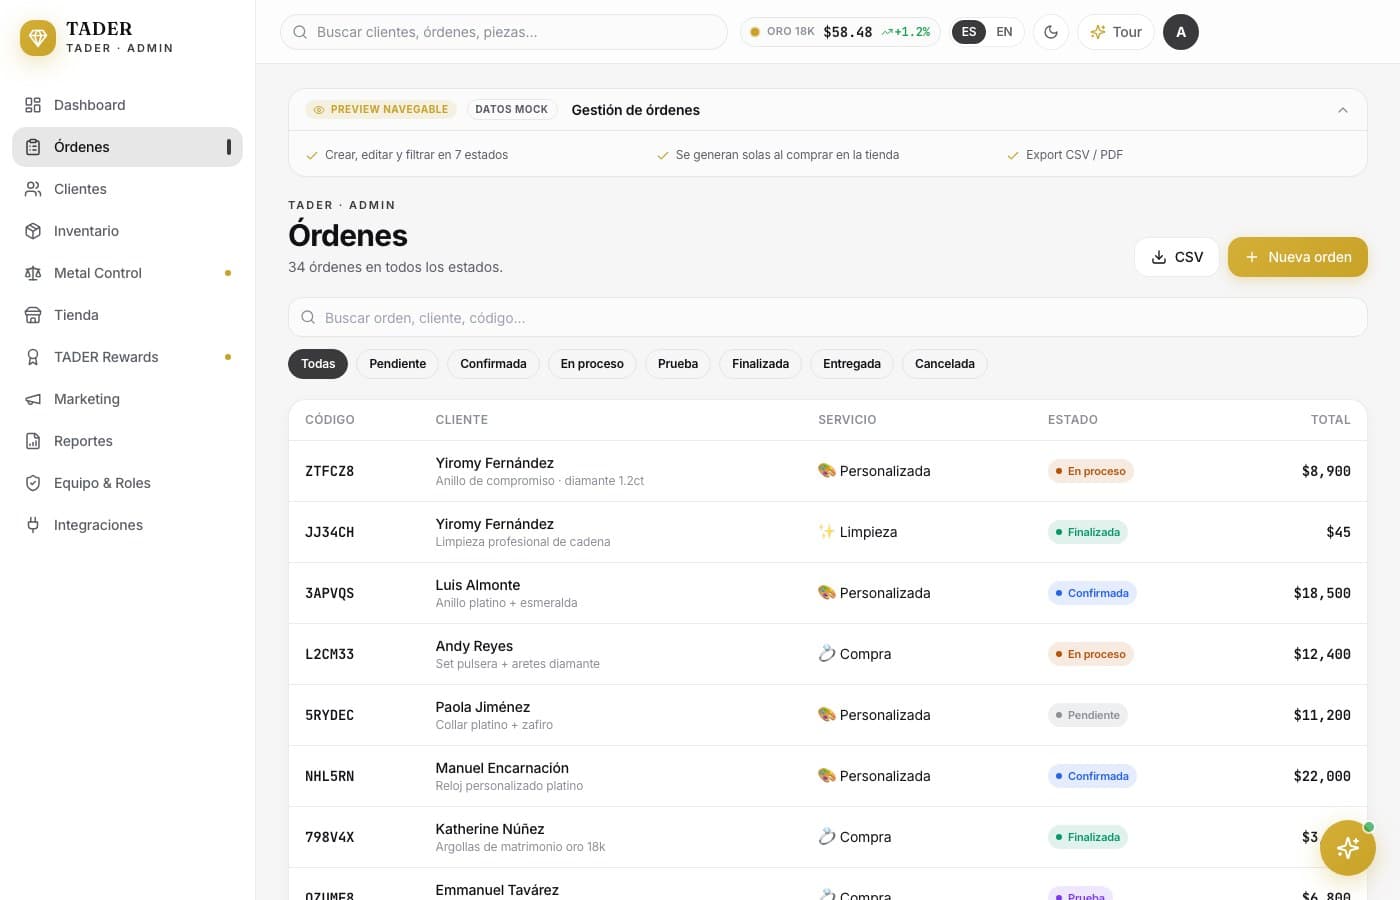Select Órdenes in the sidebar
The width and height of the screenshot is (1400, 900).
(127, 147)
